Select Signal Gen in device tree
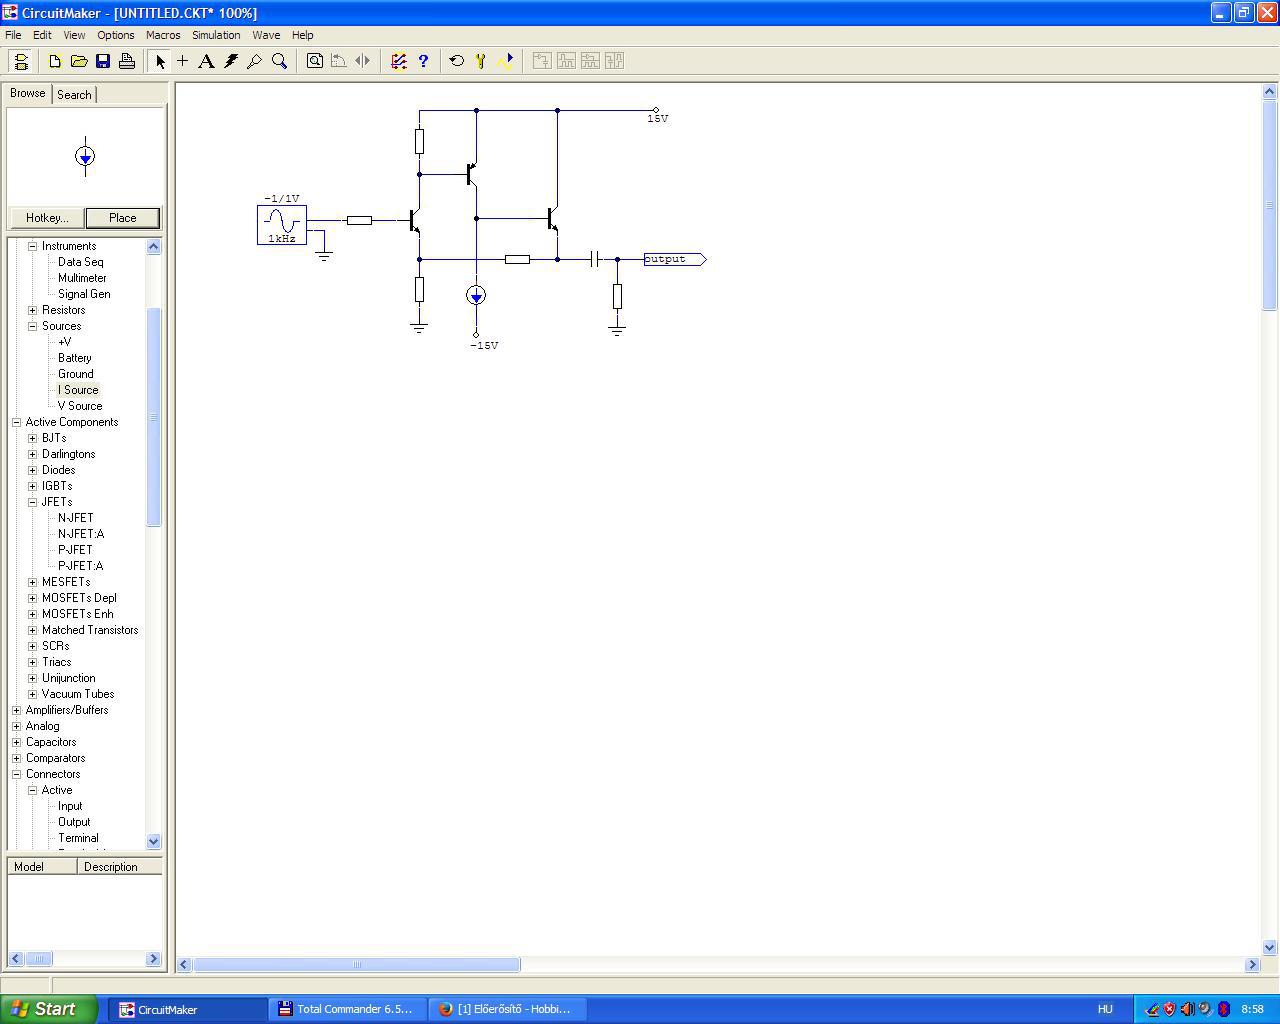Image resolution: width=1280 pixels, height=1024 pixels. coord(84,294)
